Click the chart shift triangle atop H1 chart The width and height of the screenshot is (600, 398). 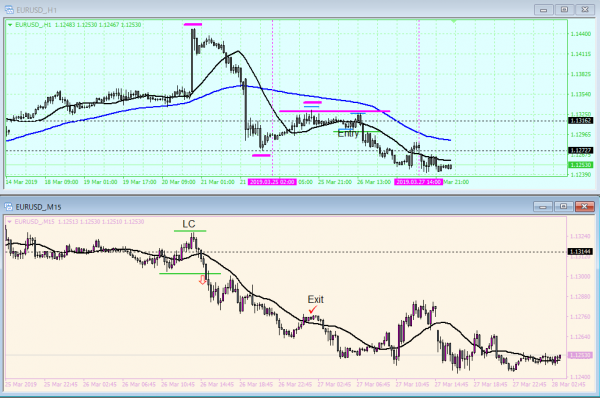453,22
